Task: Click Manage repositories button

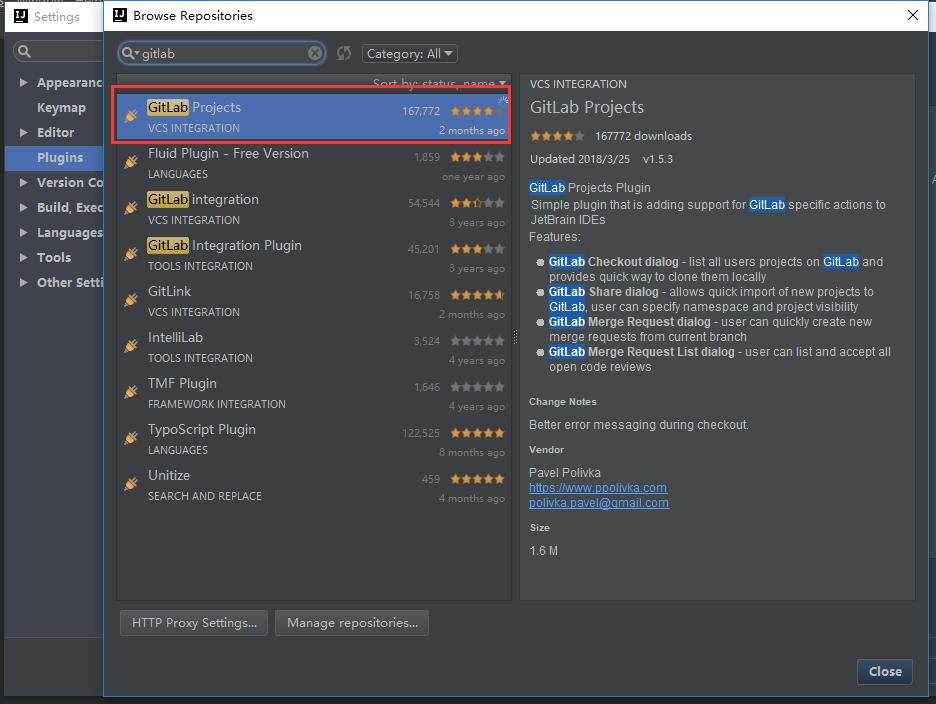Action: pyautogui.click(x=352, y=623)
